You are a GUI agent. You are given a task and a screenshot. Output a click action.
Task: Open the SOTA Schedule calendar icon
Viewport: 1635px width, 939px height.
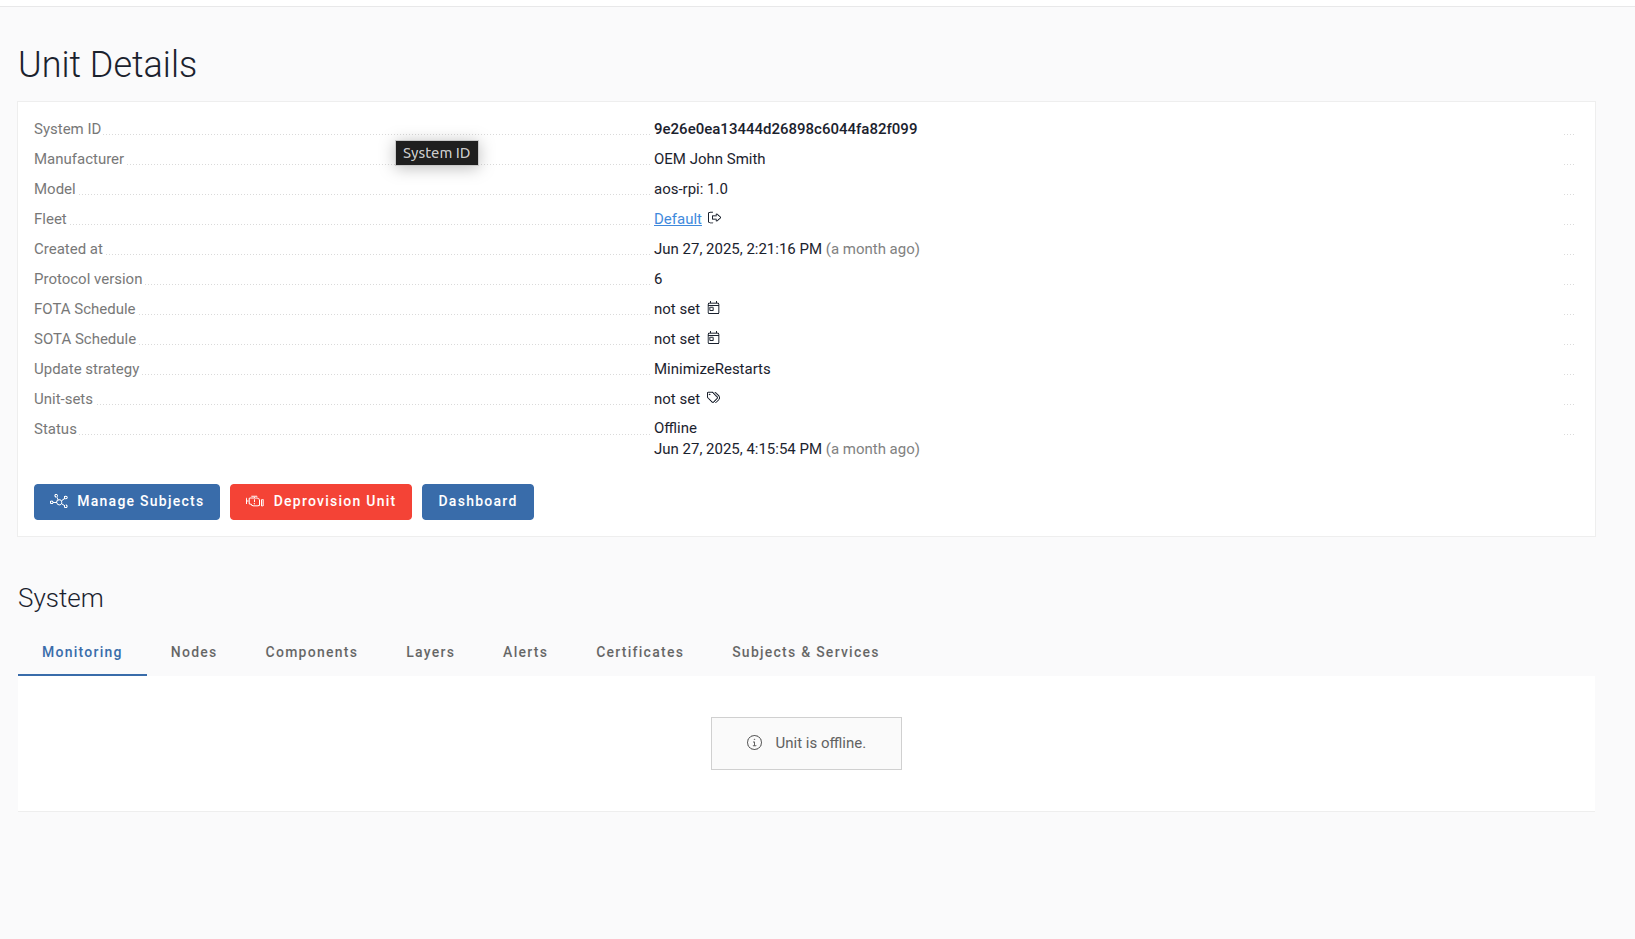(713, 338)
